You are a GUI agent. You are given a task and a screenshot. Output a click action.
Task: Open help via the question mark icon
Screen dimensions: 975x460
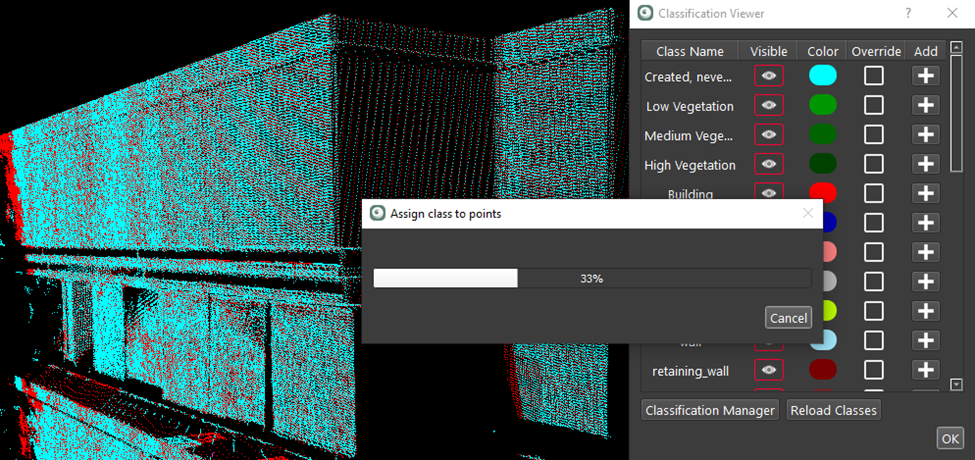[908, 13]
